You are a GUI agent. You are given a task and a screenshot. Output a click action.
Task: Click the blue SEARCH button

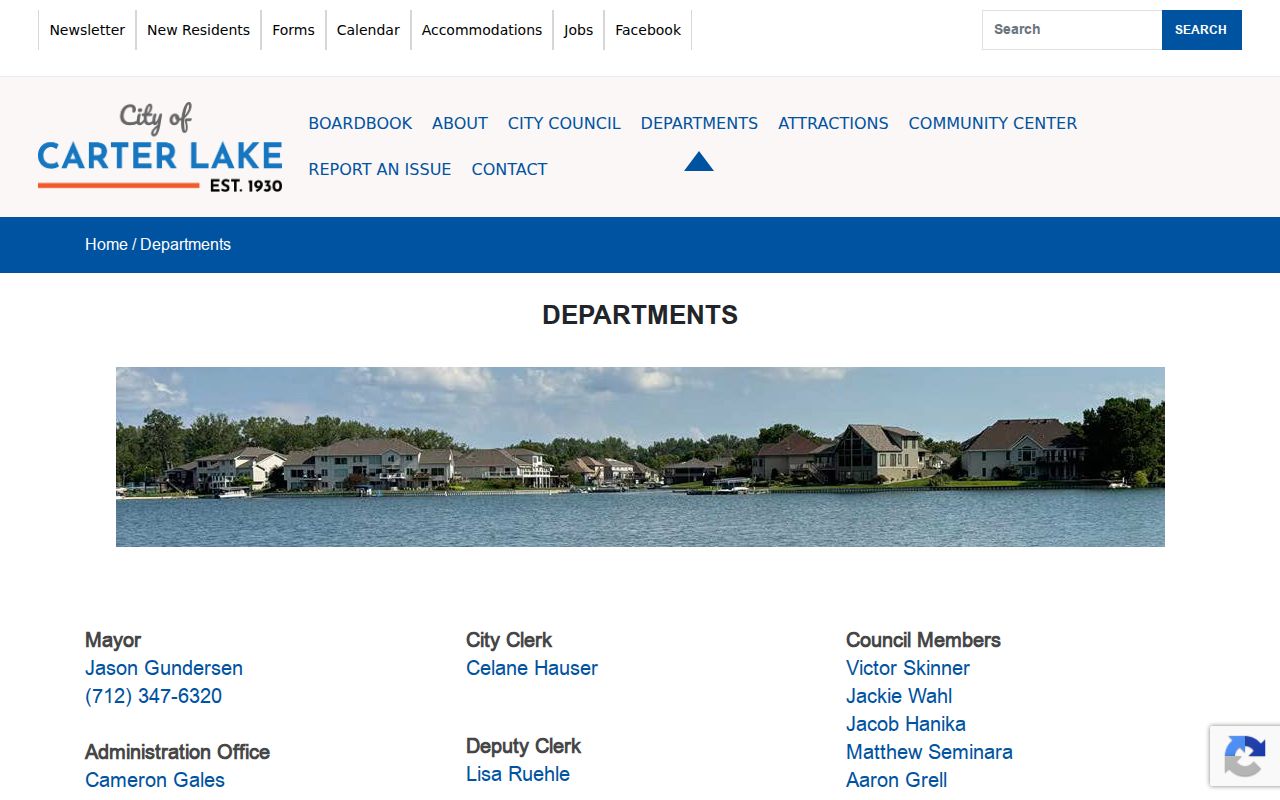click(1201, 30)
